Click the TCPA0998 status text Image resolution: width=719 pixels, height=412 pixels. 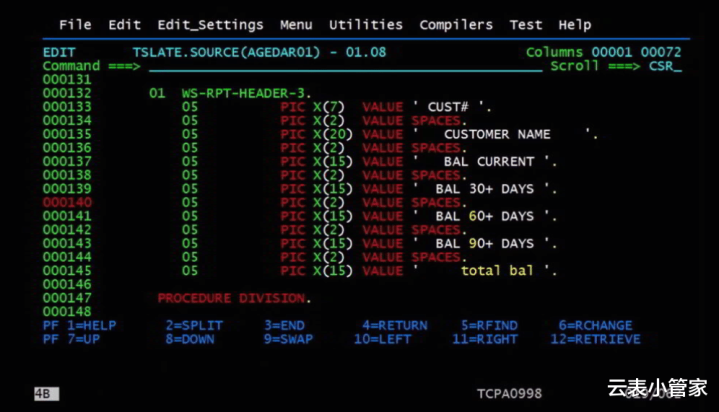pos(509,394)
